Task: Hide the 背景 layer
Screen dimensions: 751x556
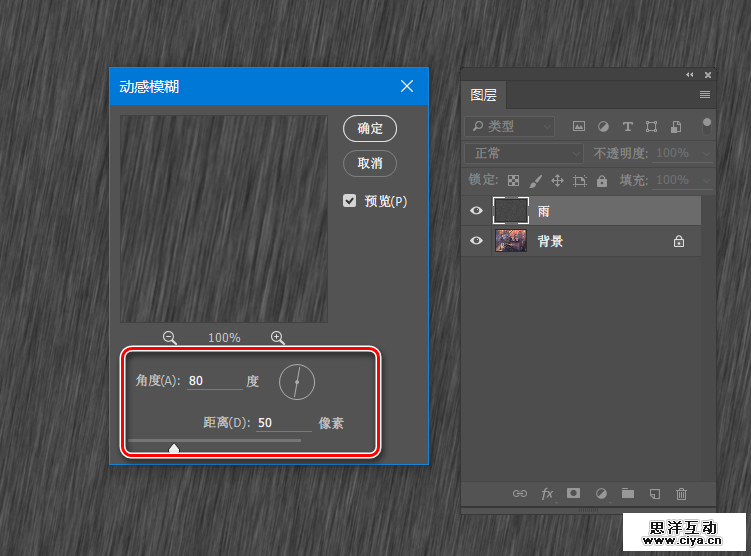Action: [476, 240]
